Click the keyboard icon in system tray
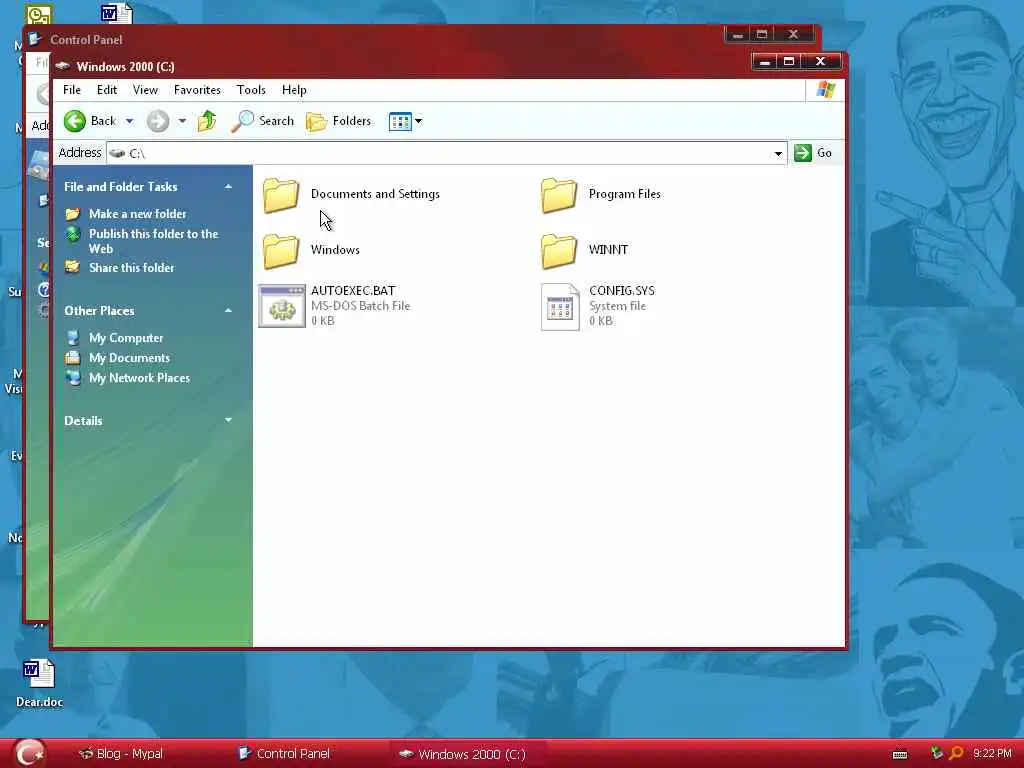1024x768 pixels. [900, 755]
